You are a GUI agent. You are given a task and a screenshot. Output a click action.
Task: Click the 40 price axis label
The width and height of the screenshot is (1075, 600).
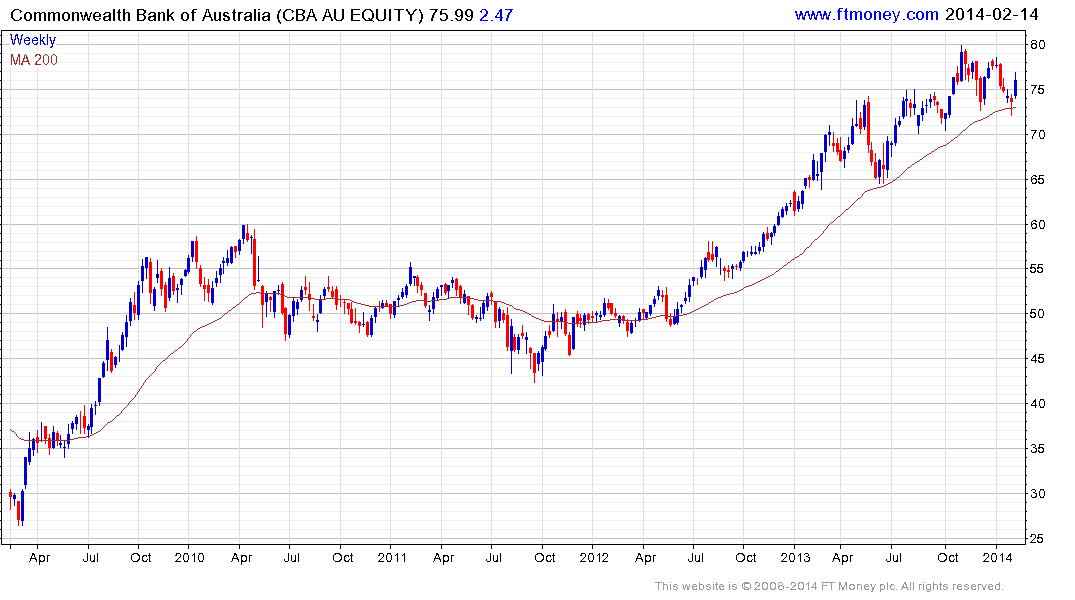click(1037, 404)
